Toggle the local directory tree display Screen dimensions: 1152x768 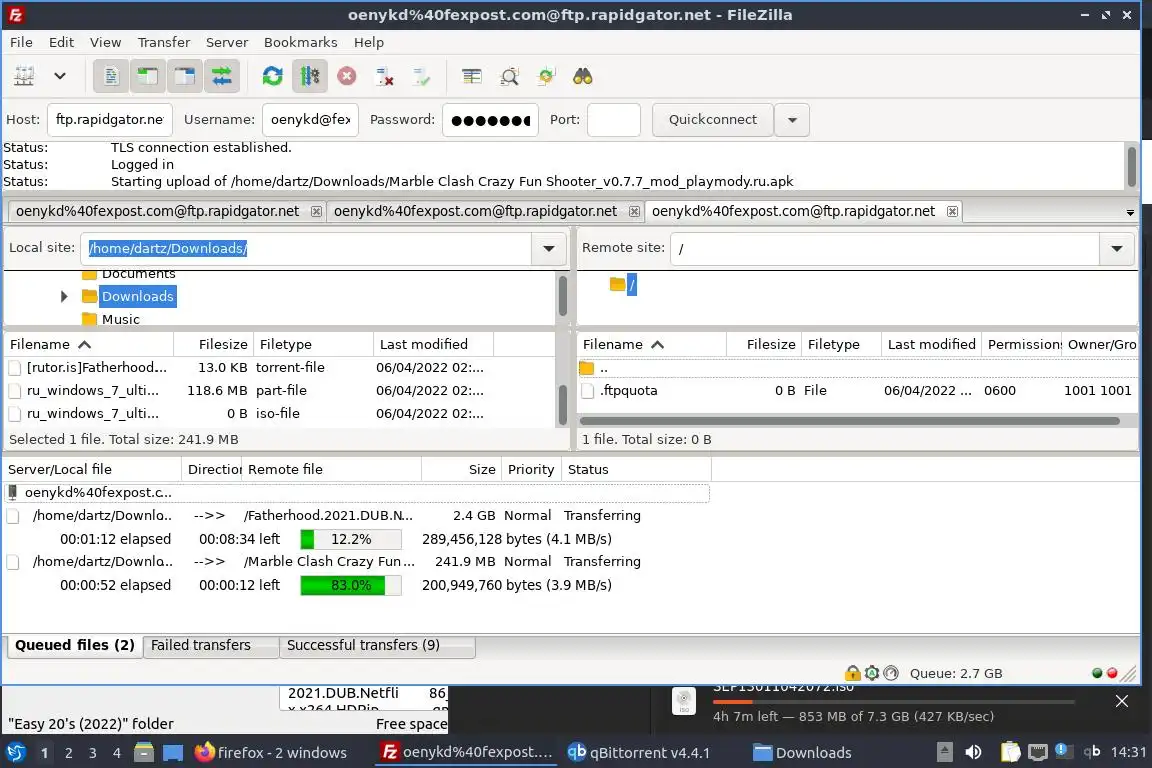[148, 76]
